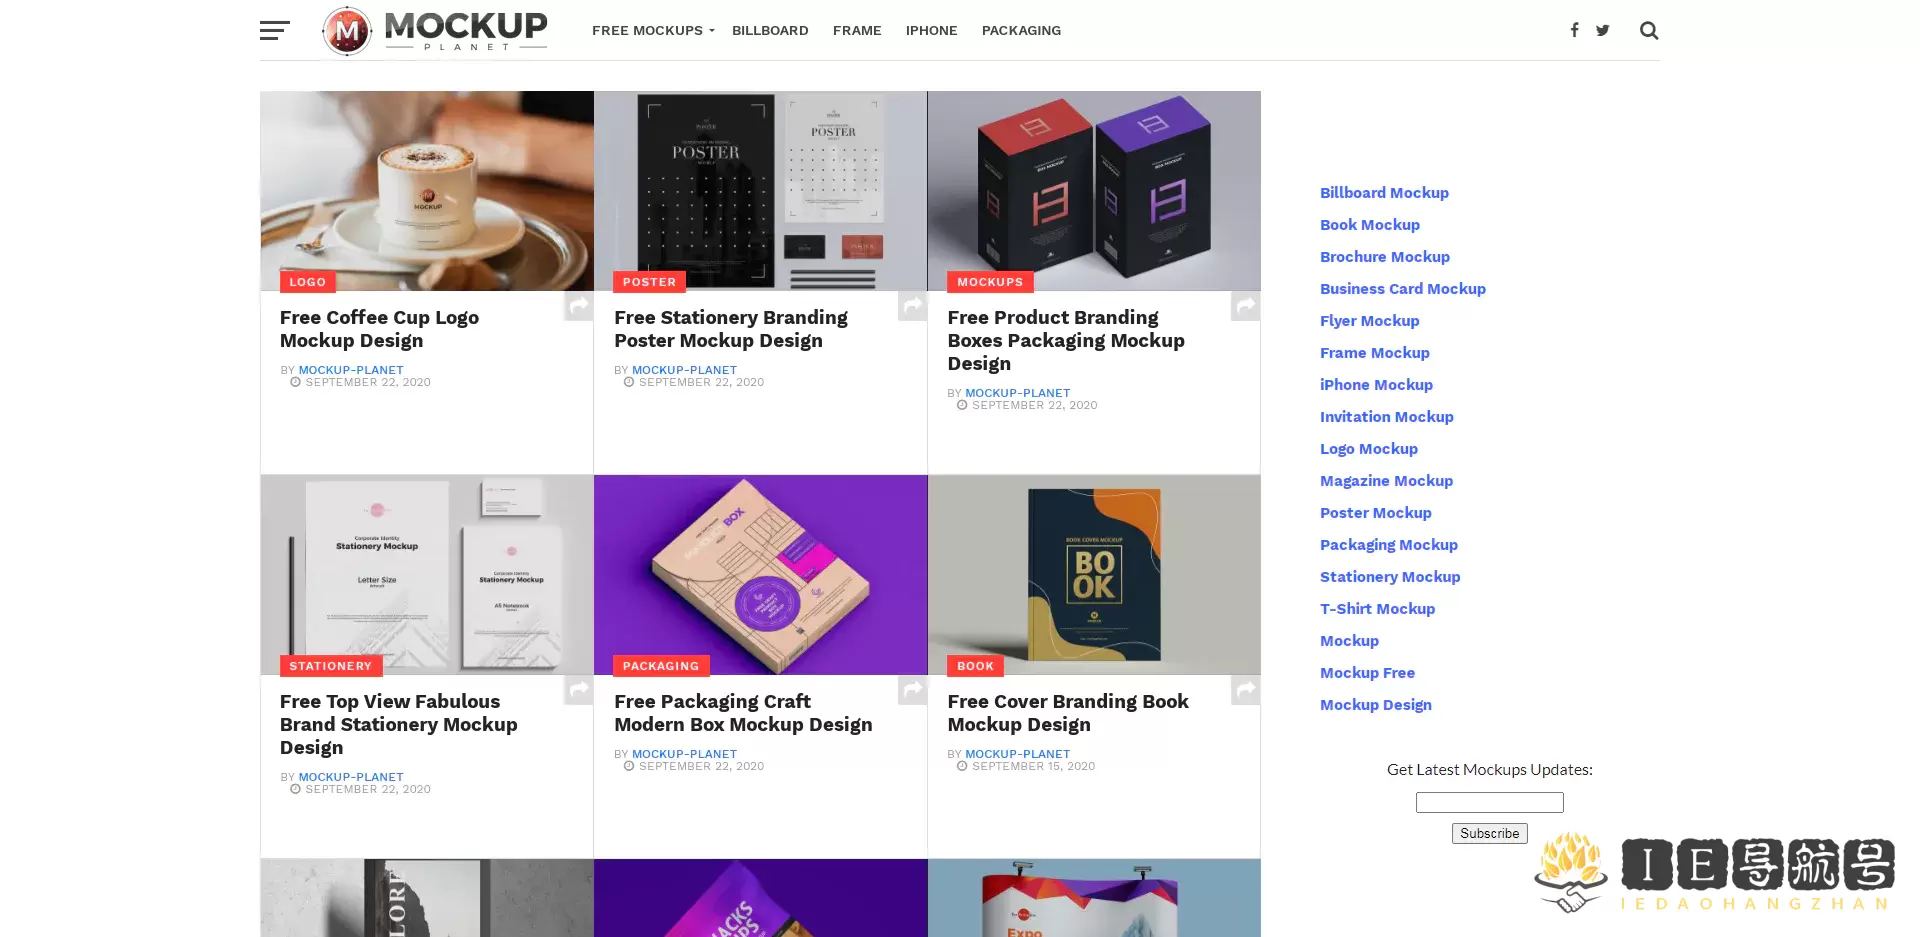Open the Packaging menu item
Viewport: 1920px width, 937px height.
click(1021, 31)
